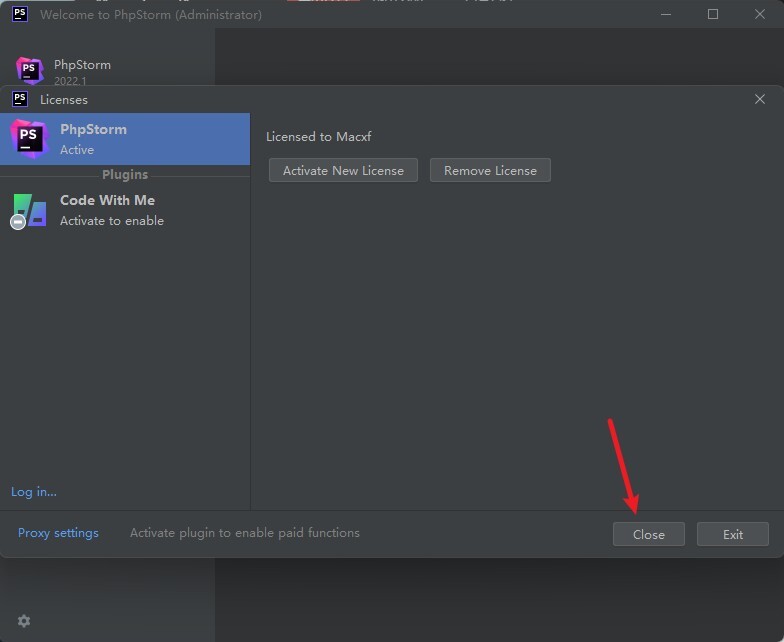The height and width of the screenshot is (642, 784).
Task: Click the PhpStorm logo in license list
Action: (30, 138)
